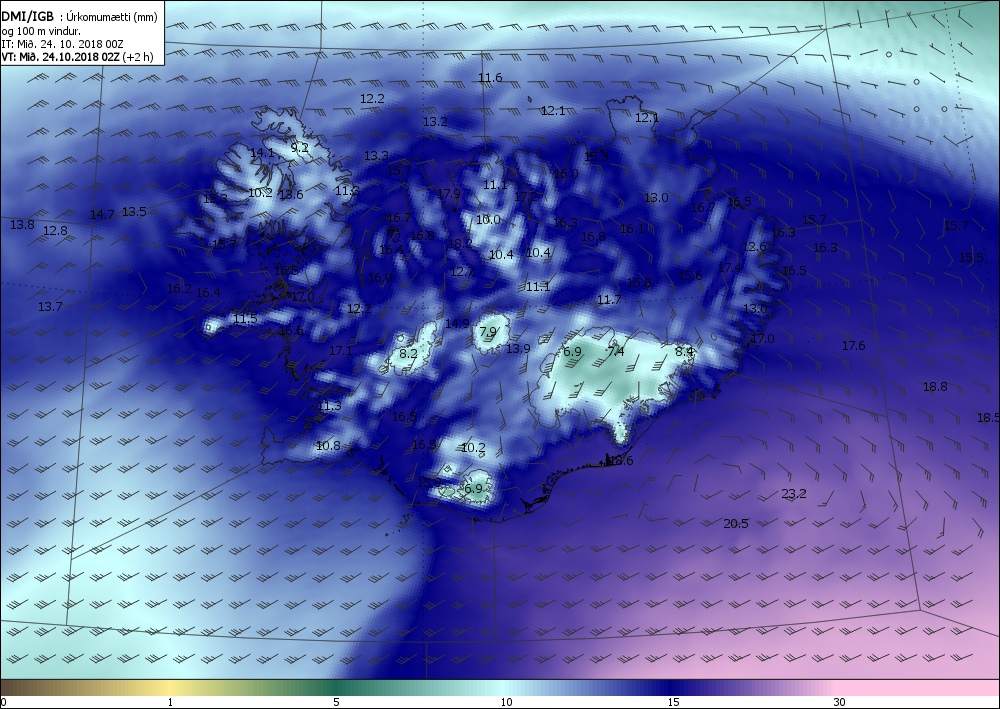Image resolution: width=1000 pixels, height=709 pixels.
Task: Click the 16.1 value on the map
Action: pyautogui.click(x=632, y=229)
